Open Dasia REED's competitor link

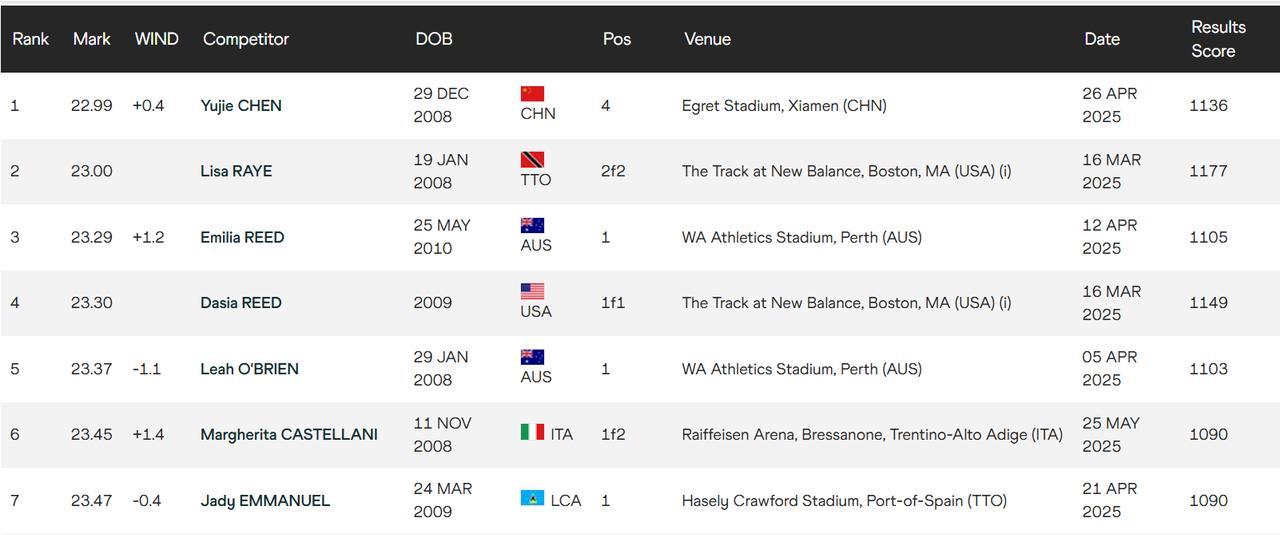241,303
